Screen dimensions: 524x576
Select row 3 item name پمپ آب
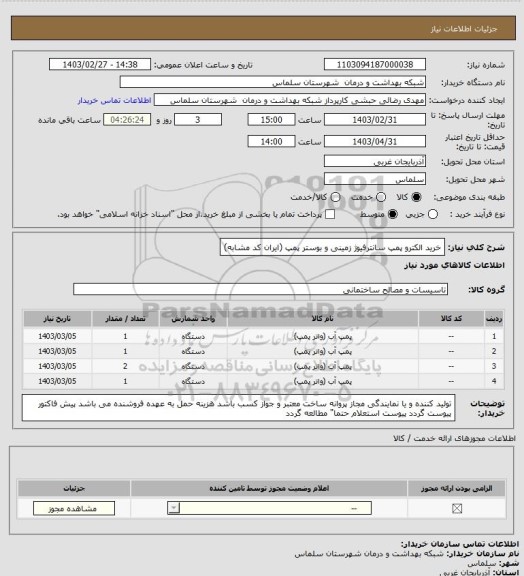tap(323, 366)
